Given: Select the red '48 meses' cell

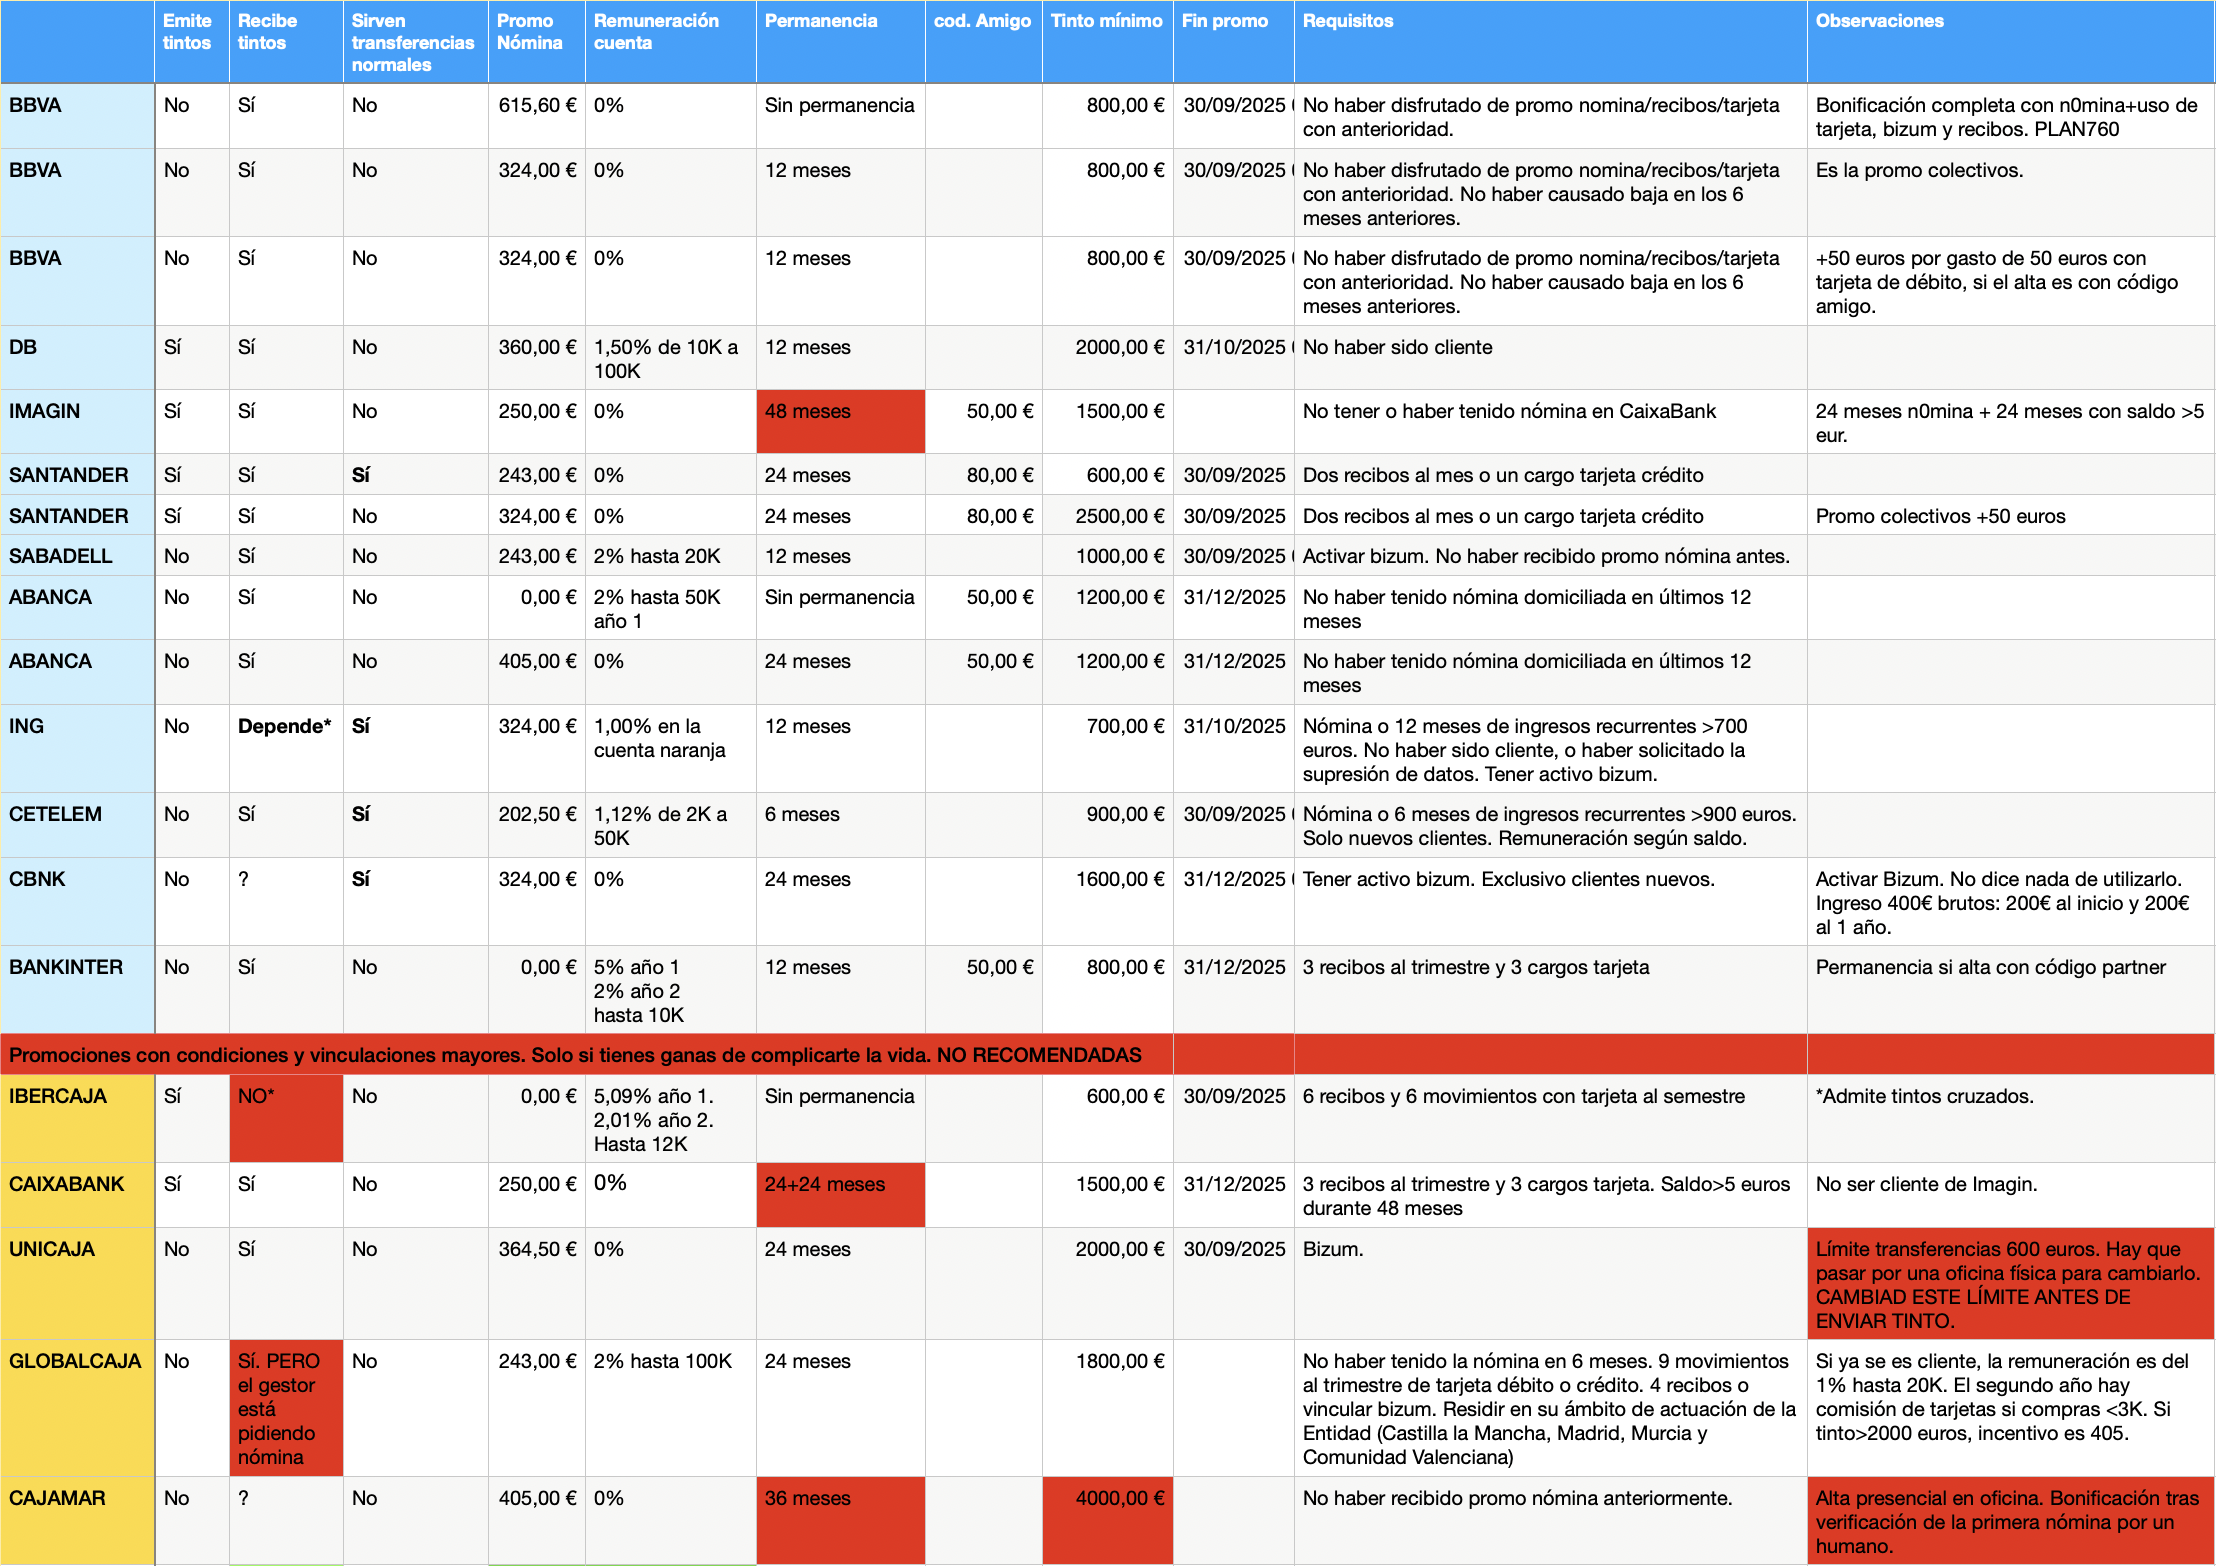Looking at the screenshot, I should (x=841, y=421).
